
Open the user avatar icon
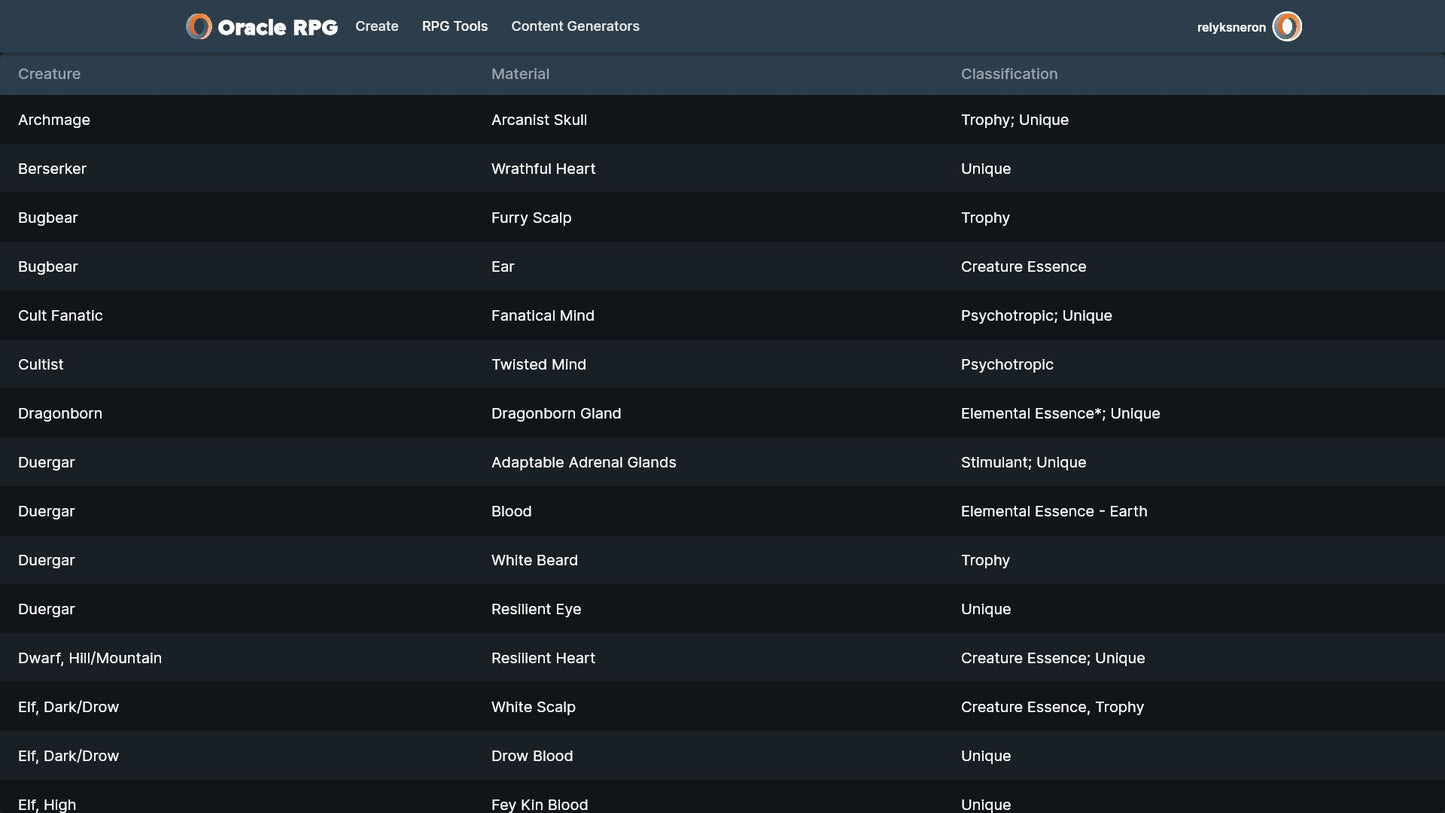click(1287, 27)
